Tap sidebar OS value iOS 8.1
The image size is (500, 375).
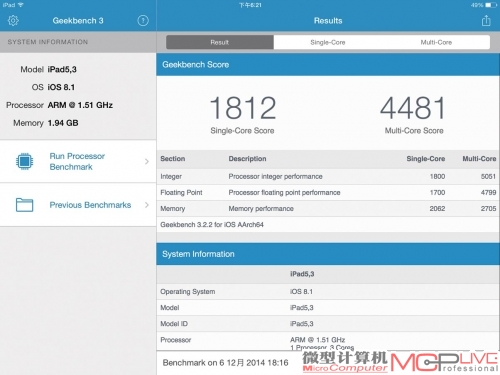click(x=61, y=87)
